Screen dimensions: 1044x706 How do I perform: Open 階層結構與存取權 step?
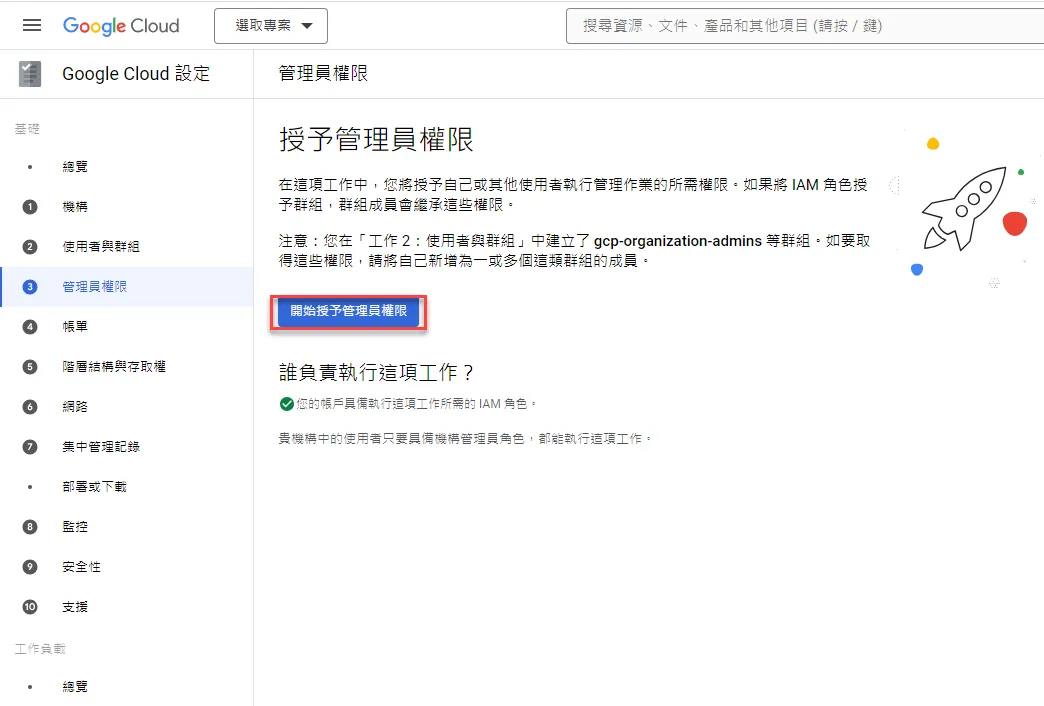114,366
